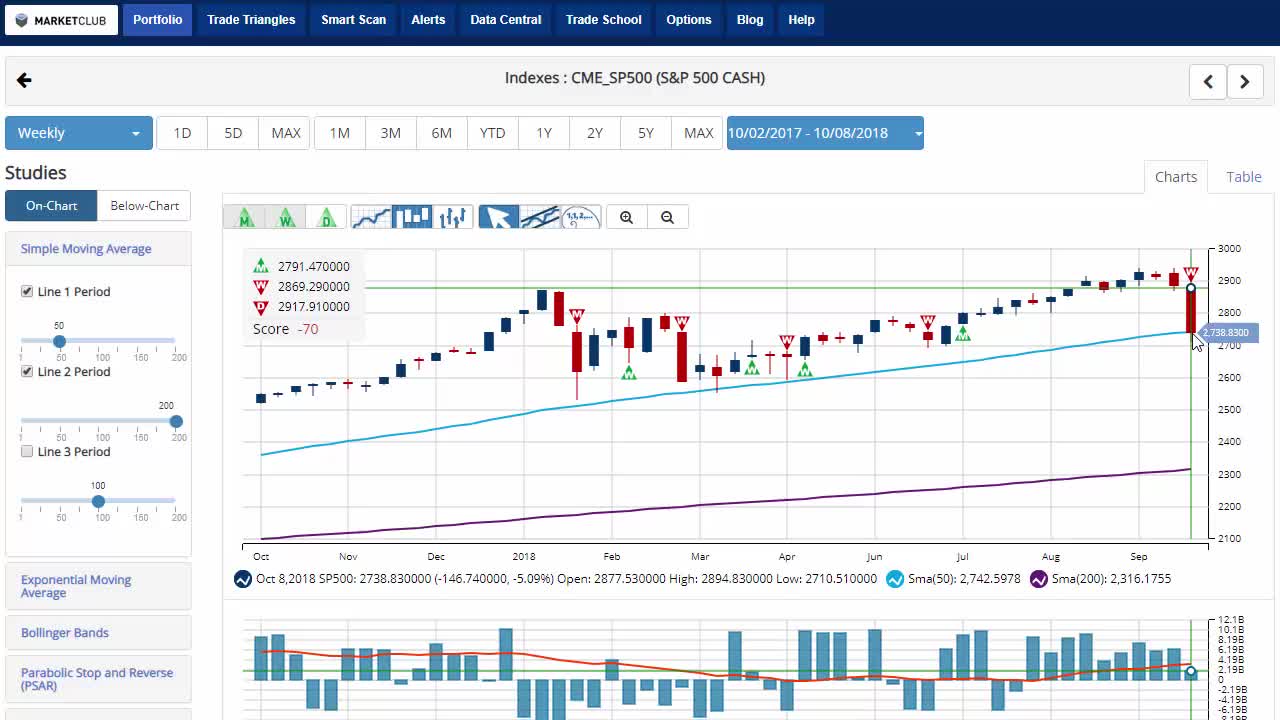The height and width of the screenshot is (720, 1280).
Task: Open the Portfolio menu
Action: click(158, 20)
